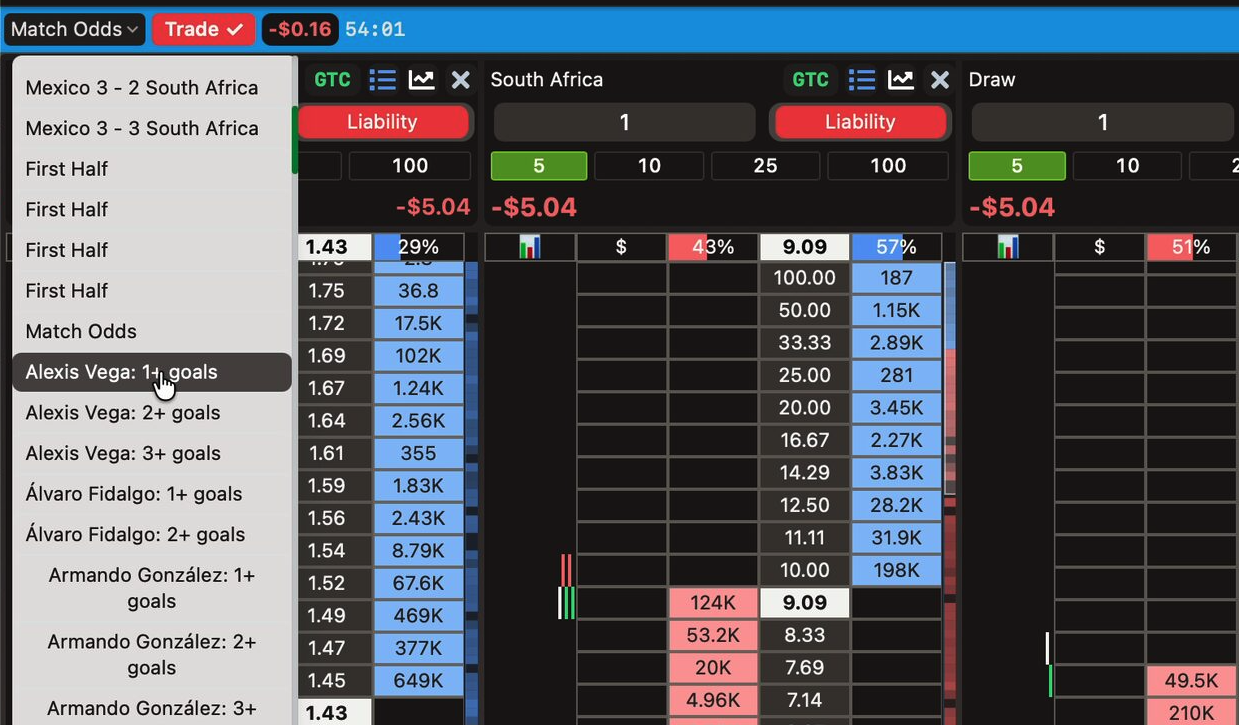Select Álvaro Fidalgo: 2+ goals market
The image size is (1239, 725).
pos(152,534)
